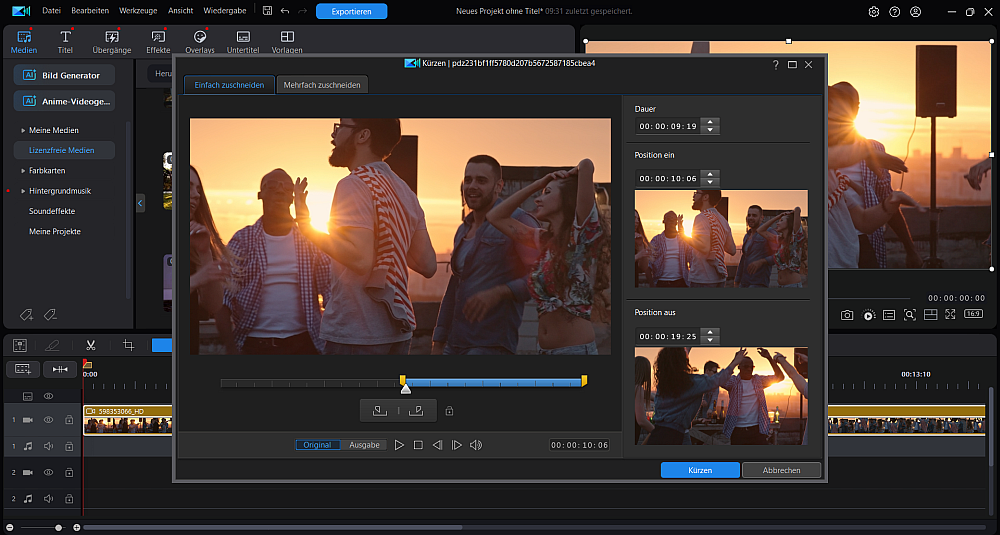Mute audio track 2

click(x=48, y=499)
